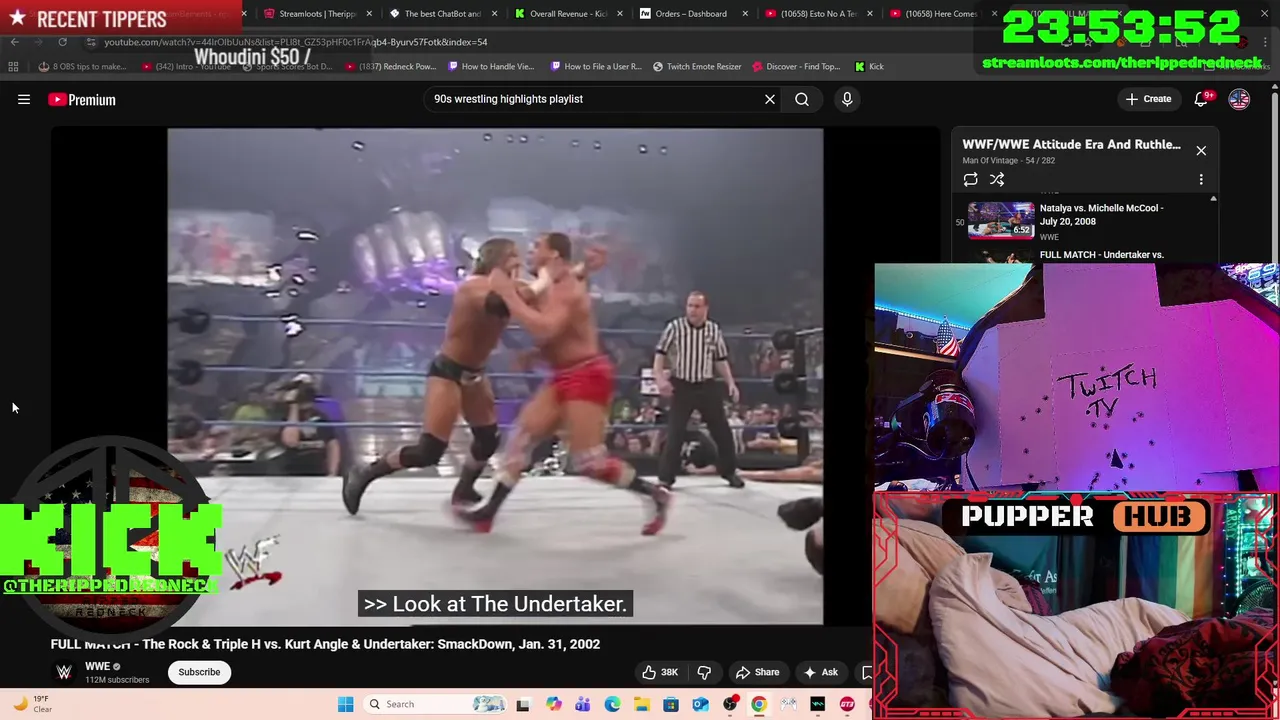Reload the current page
1280x720 pixels.
coord(62,42)
